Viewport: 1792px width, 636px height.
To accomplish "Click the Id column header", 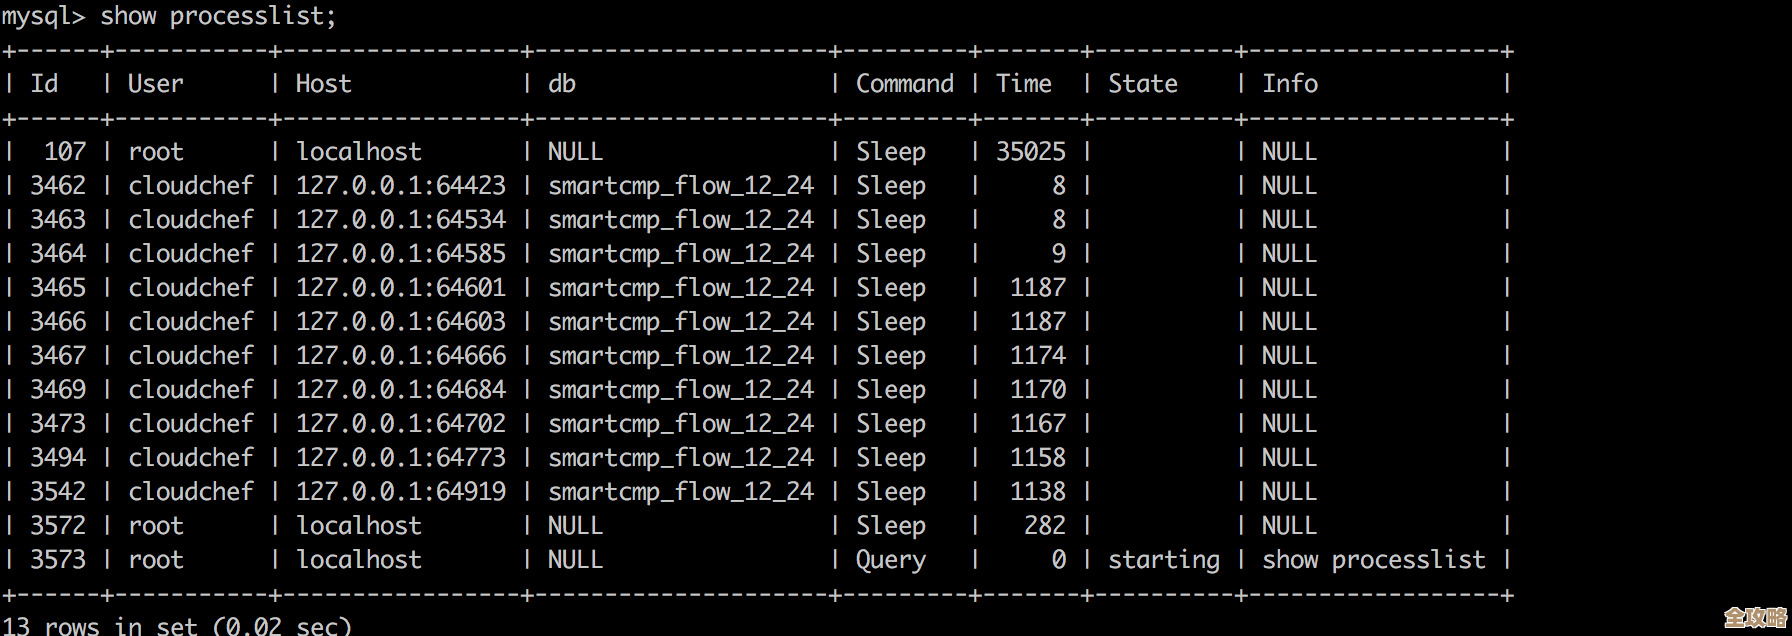I will [x=44, y=84].
